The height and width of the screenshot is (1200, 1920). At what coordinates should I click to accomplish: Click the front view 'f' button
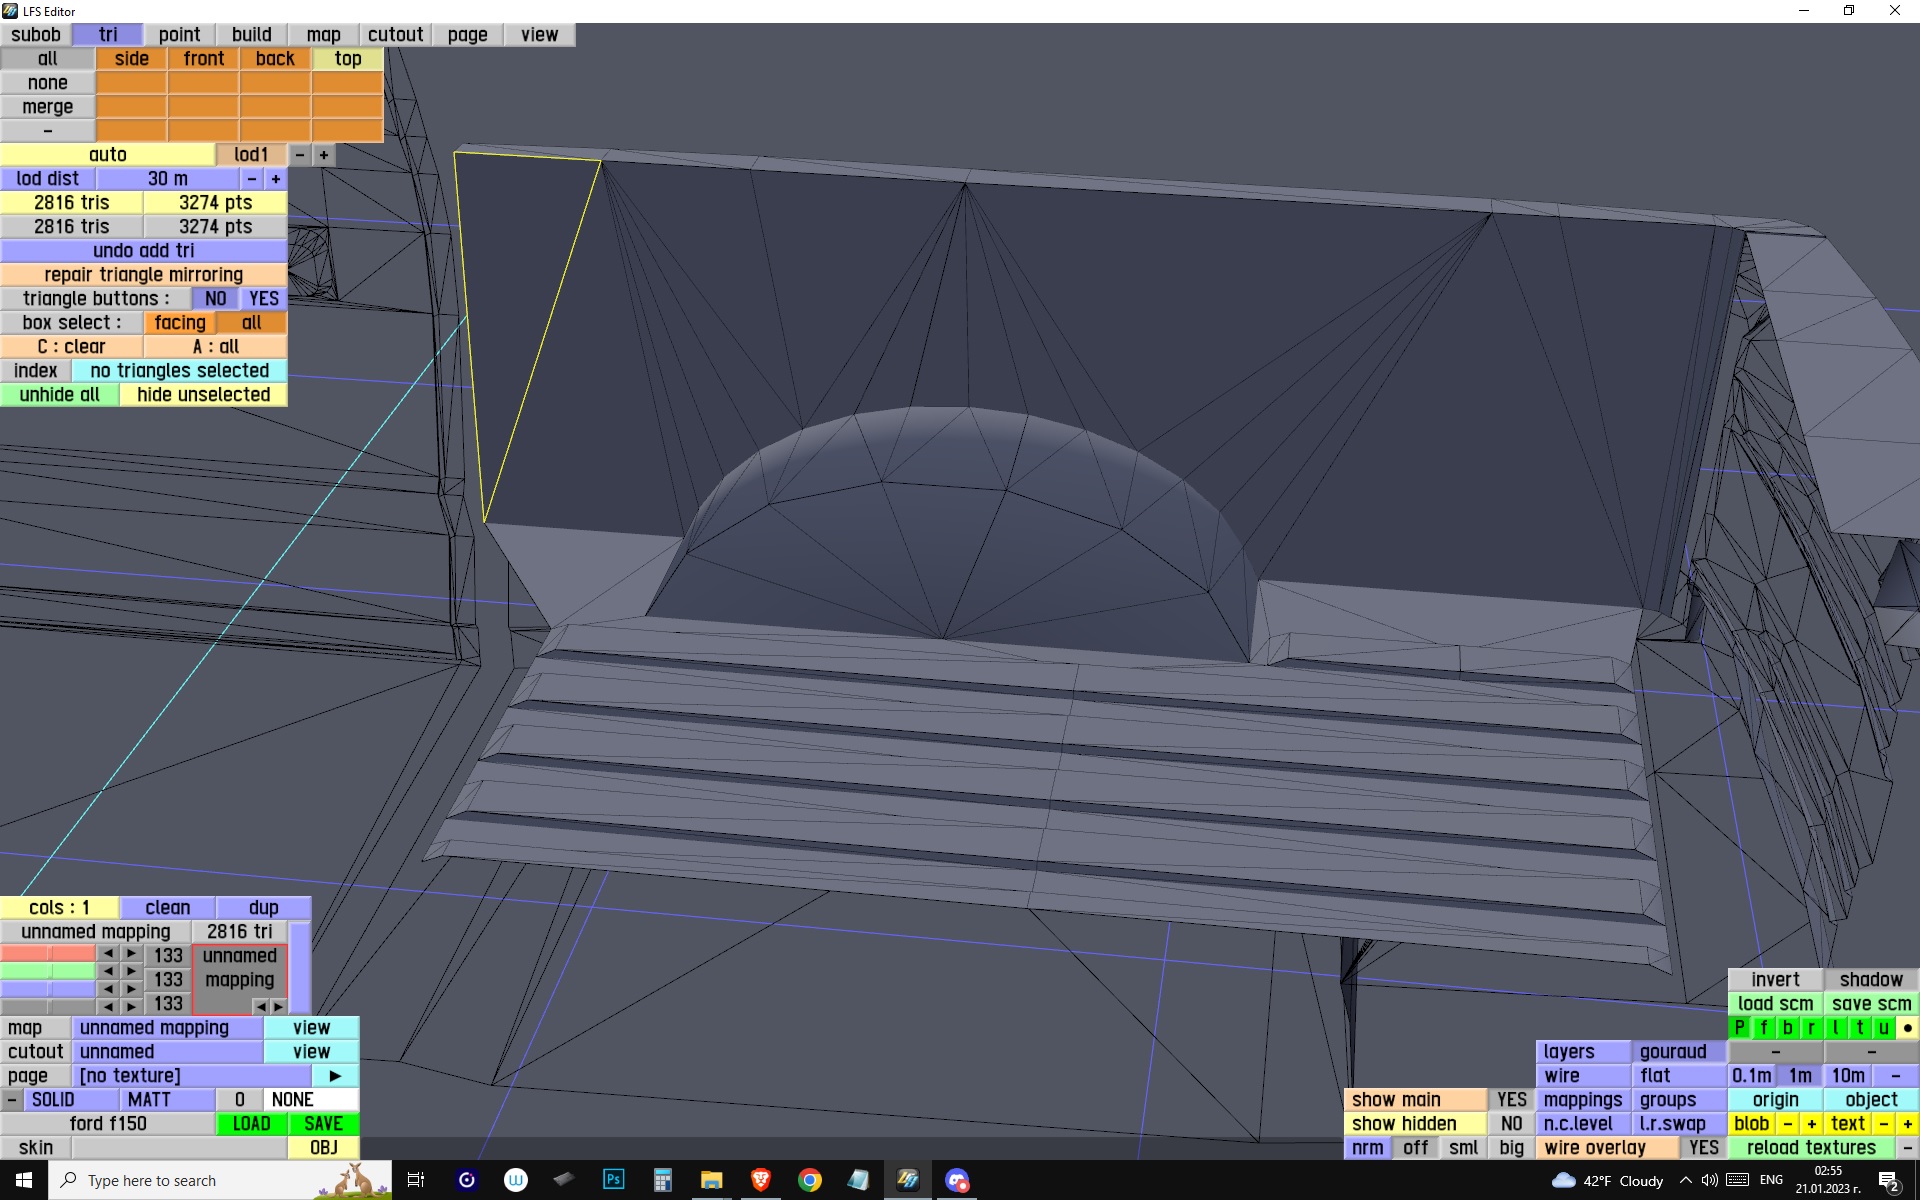(x=1763, y=1027)
